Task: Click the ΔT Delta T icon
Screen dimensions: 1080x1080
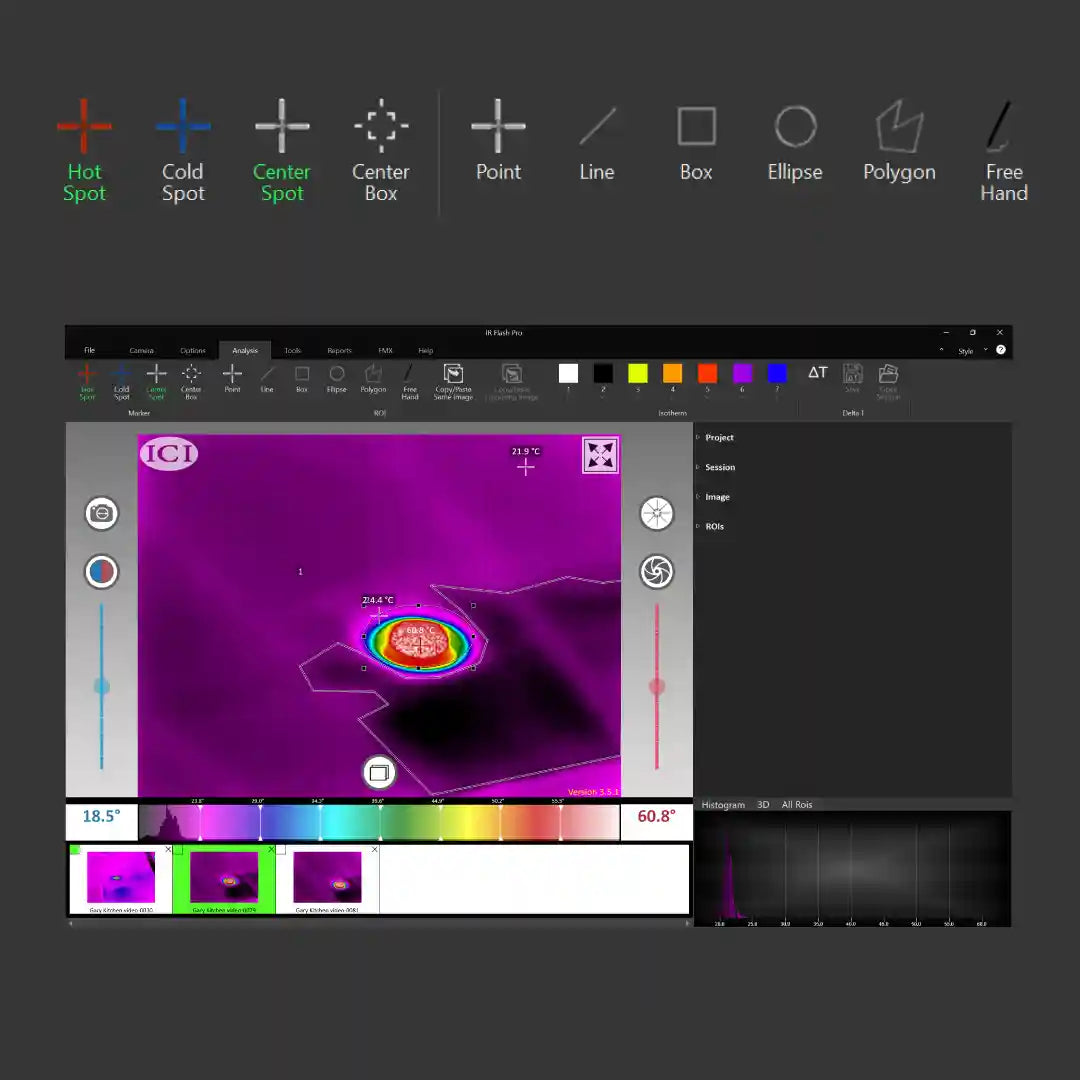Action: click(x=817, y=373)
